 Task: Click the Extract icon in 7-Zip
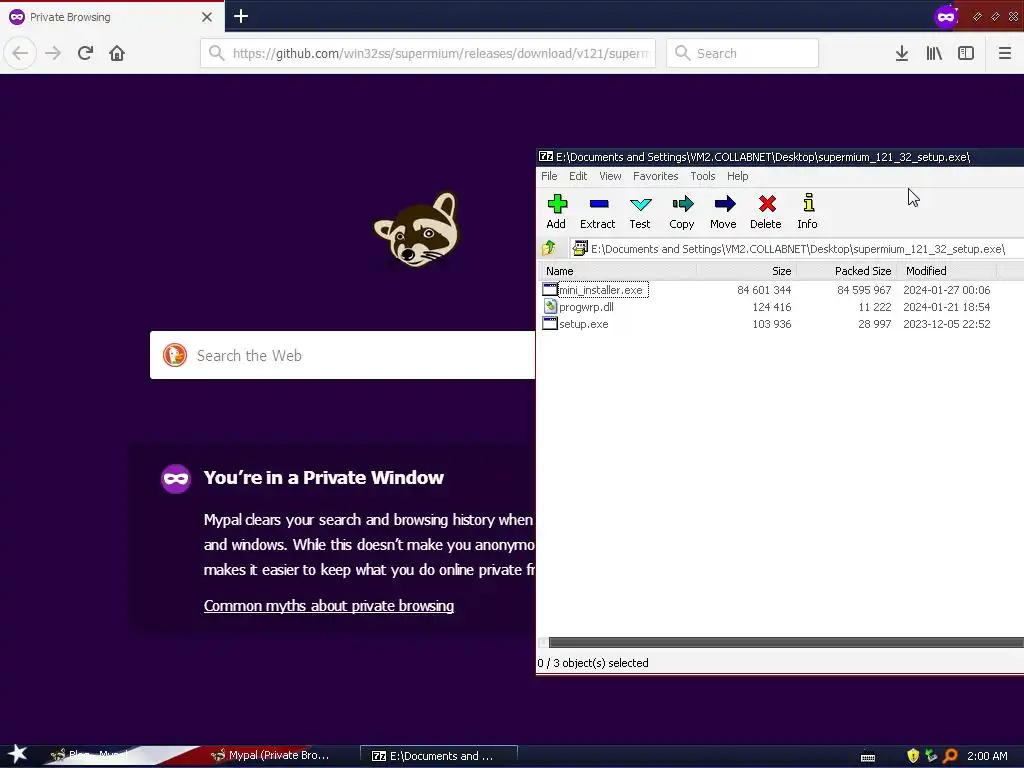click(x=598, y=211)
